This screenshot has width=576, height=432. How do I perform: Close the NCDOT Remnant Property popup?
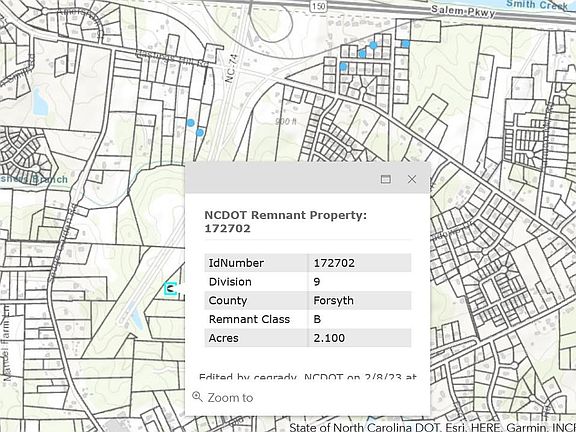pos(412,179)
